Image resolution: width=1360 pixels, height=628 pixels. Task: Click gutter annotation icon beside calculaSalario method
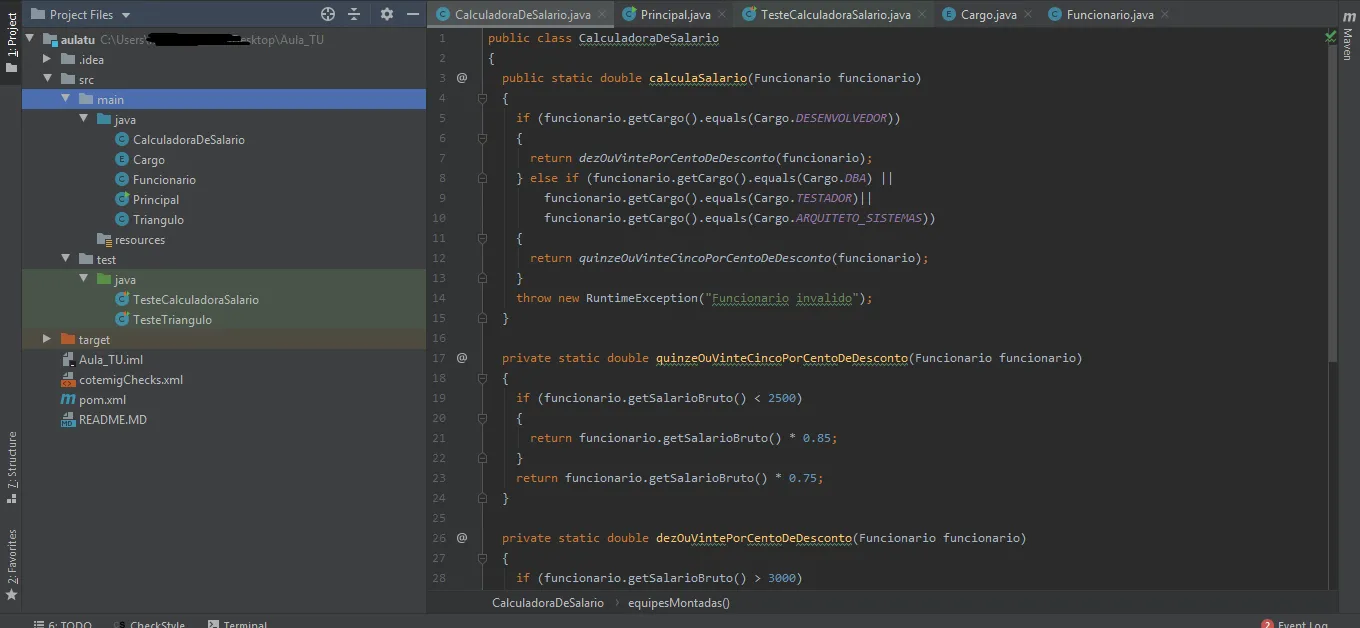point(462,77)
